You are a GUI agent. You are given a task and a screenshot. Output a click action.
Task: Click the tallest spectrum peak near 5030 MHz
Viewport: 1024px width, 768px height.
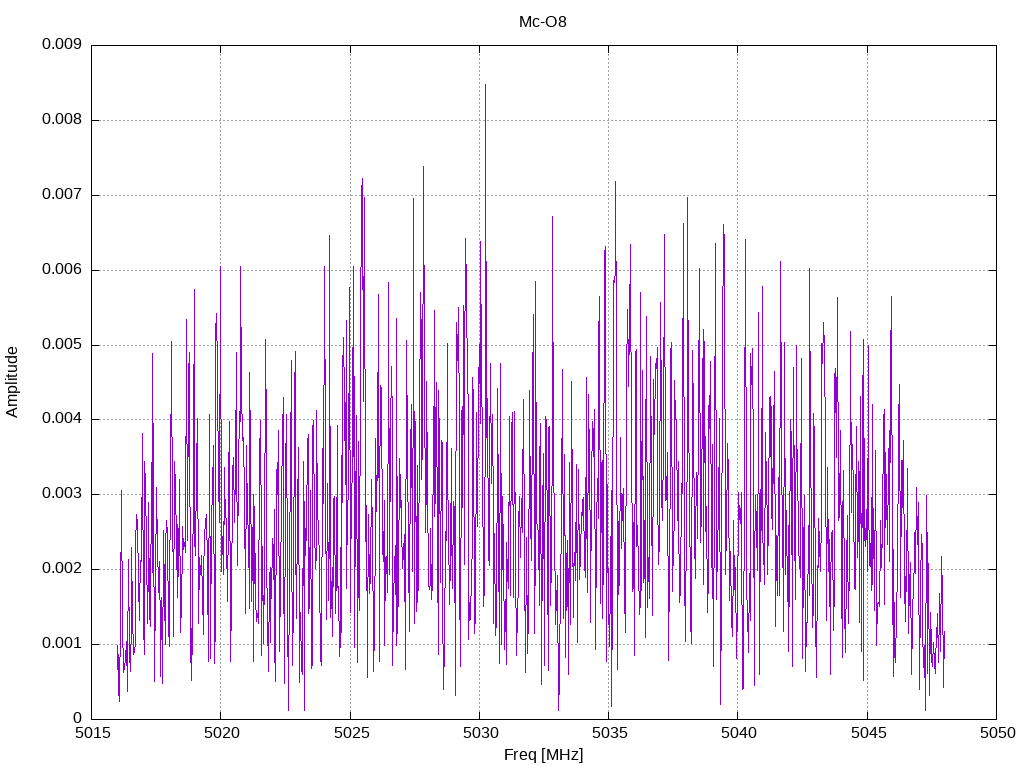(x=485, y=85)
